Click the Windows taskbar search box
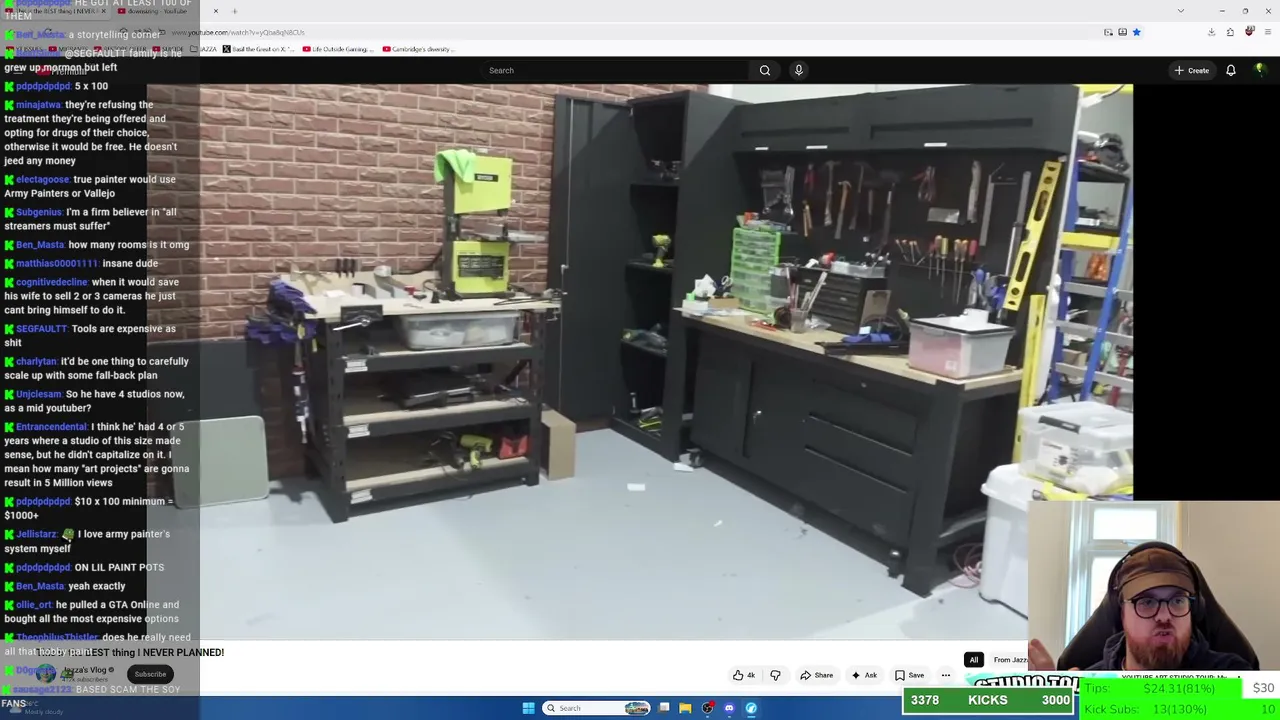The image size is (1280, 720). pos(596,708)
